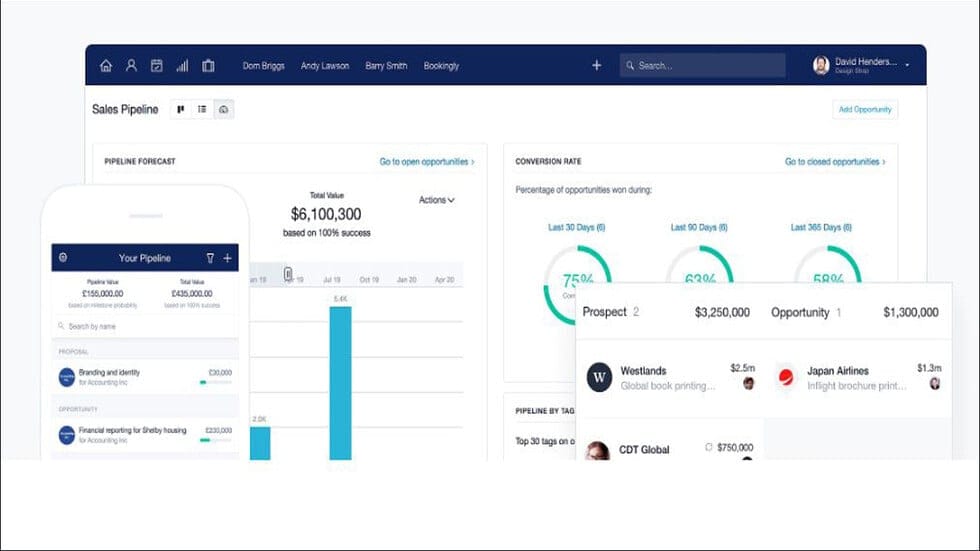980x551 pixels.
Task: Open the Japan Airlines opportunity card
Action: [x=858, y=378]
